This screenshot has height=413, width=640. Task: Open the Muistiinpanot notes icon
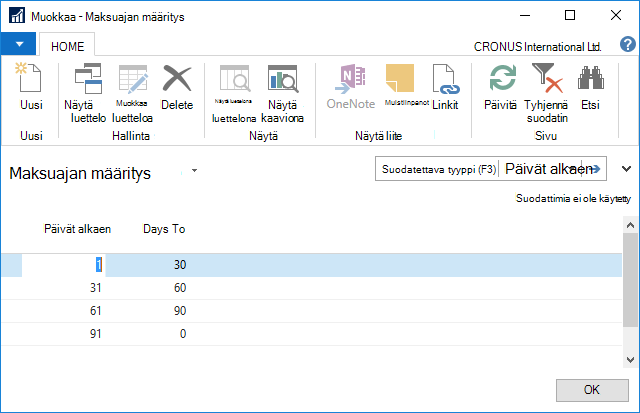pos(400,78)
